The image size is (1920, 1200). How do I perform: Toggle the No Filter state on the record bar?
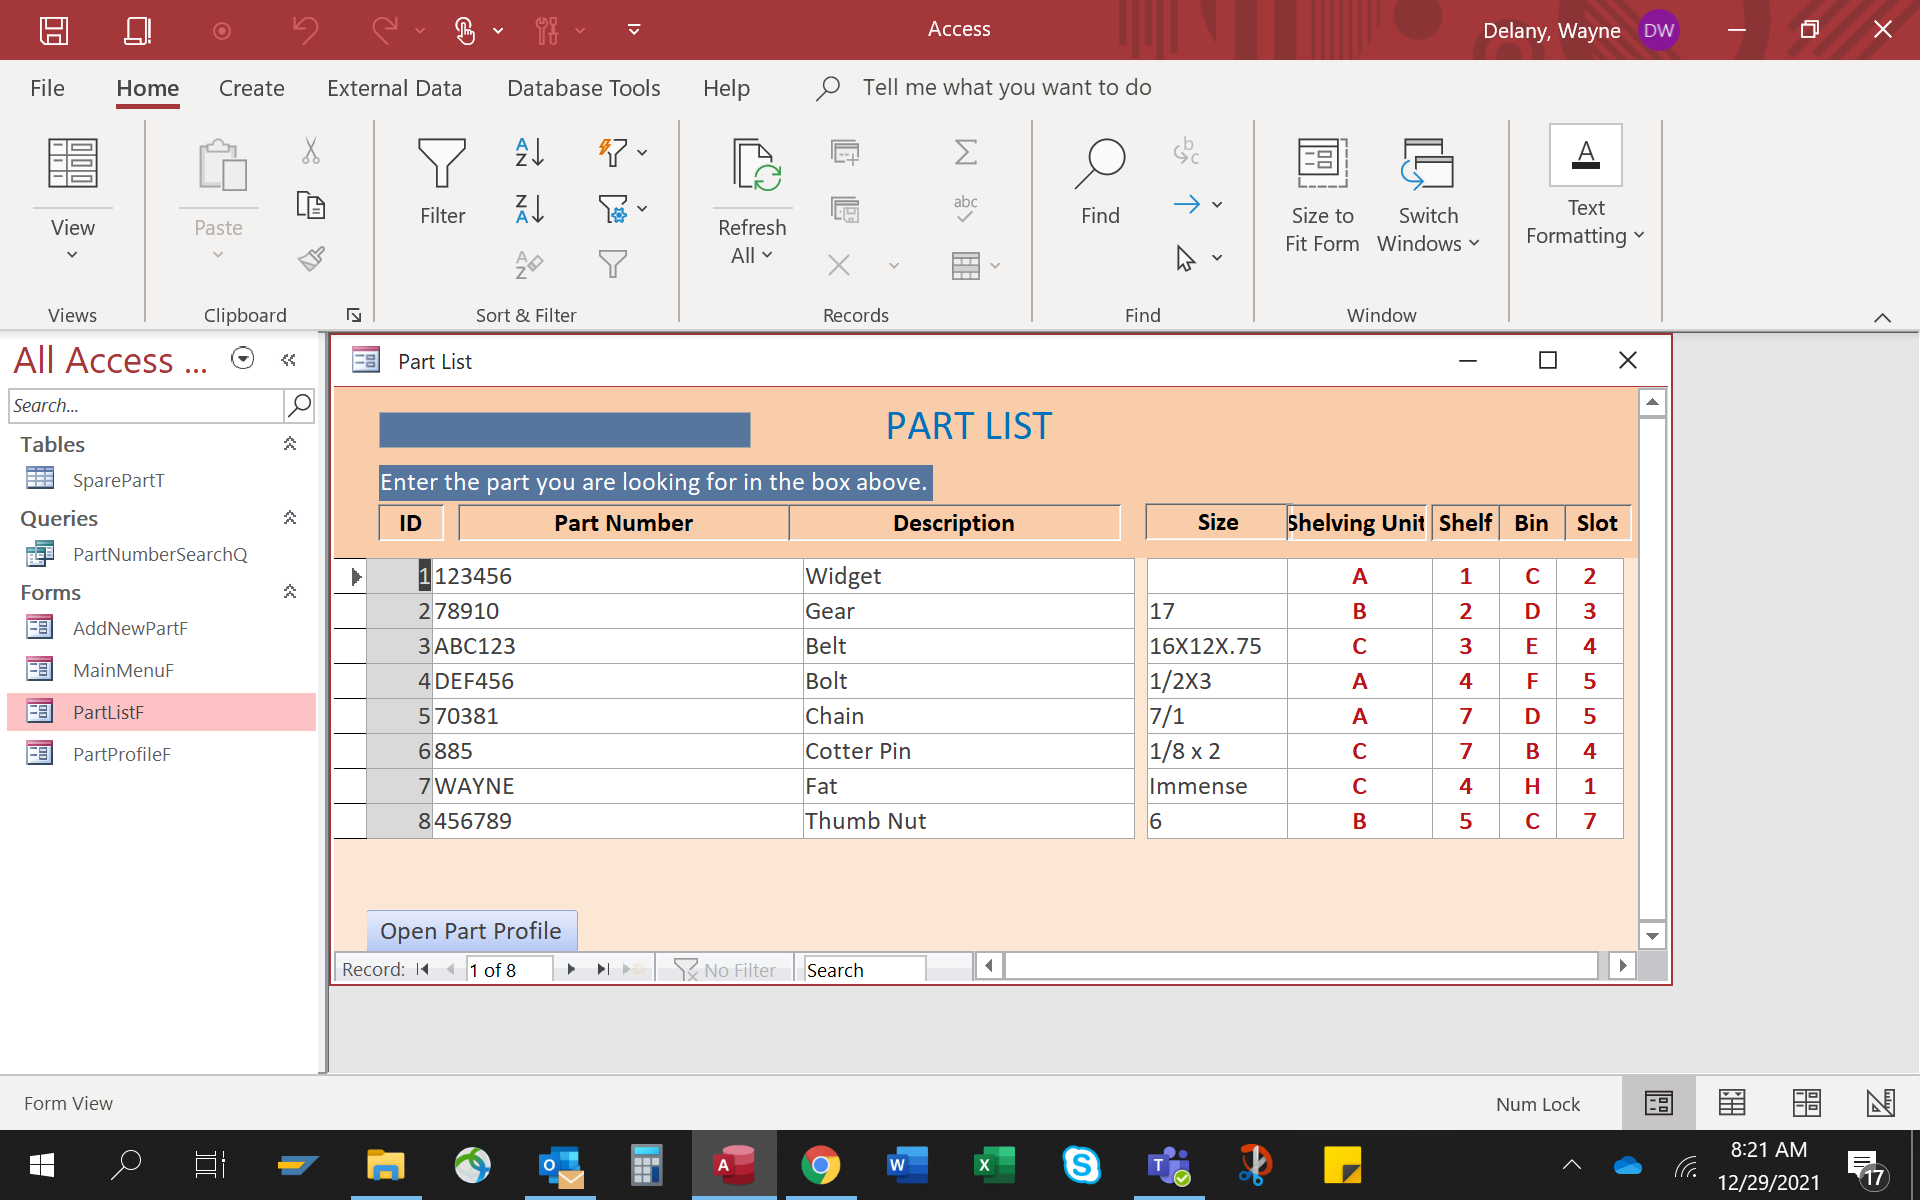click(x=724, y=968)
